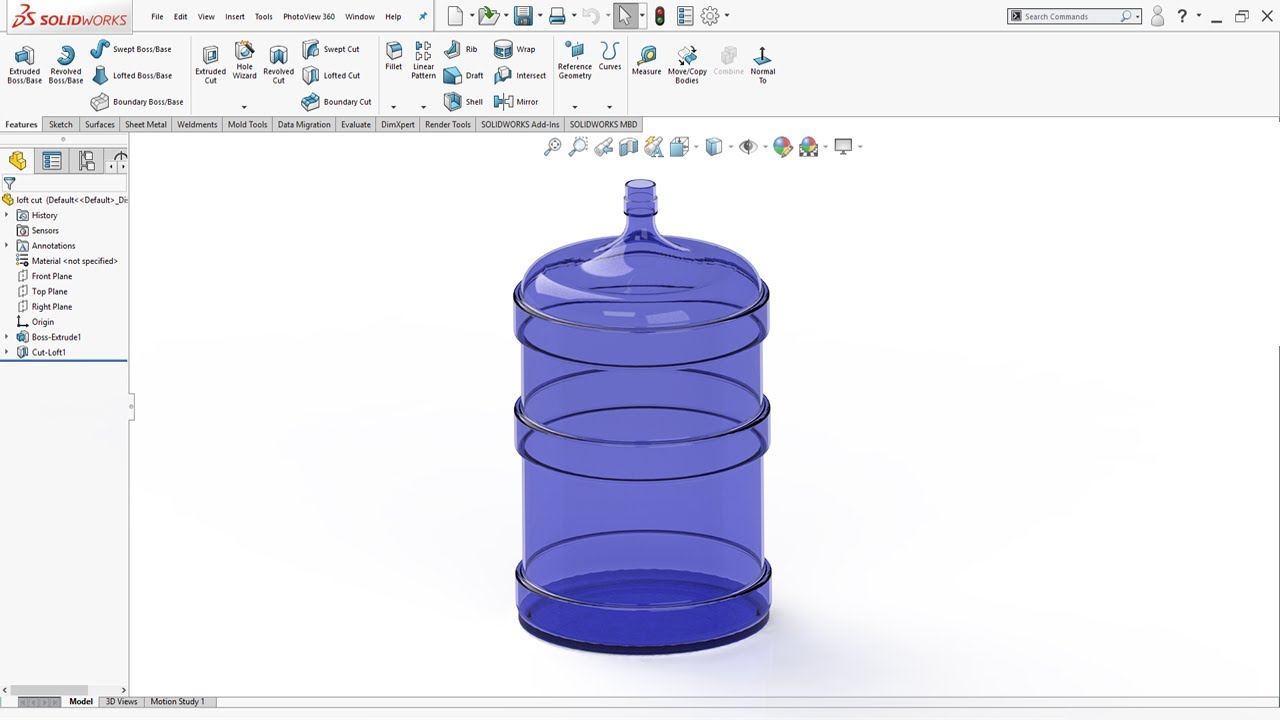The width and height of the screenshot is (1280, 720).
Task: Expand the Options gear dropdown arrow
Action: (x=727, y=16)
